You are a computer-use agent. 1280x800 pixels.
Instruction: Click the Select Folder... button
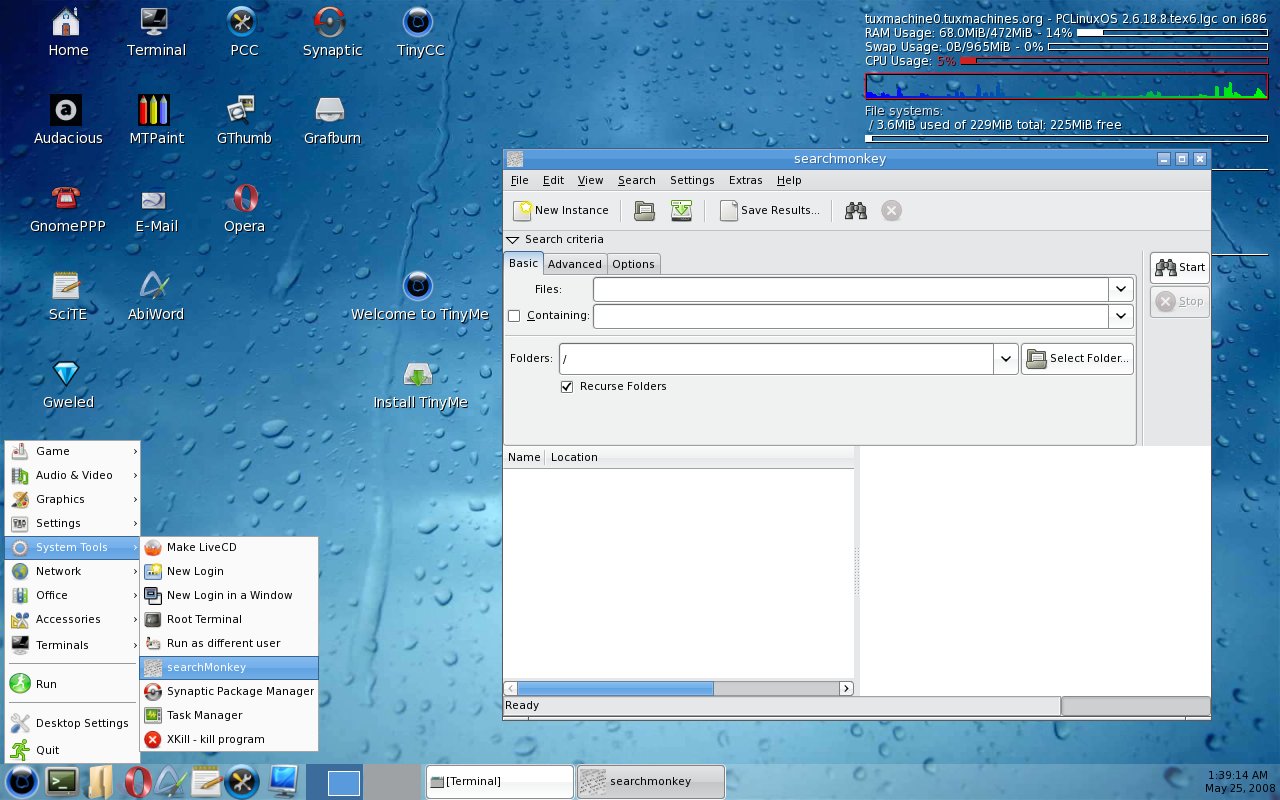[x=1077, y=358]
